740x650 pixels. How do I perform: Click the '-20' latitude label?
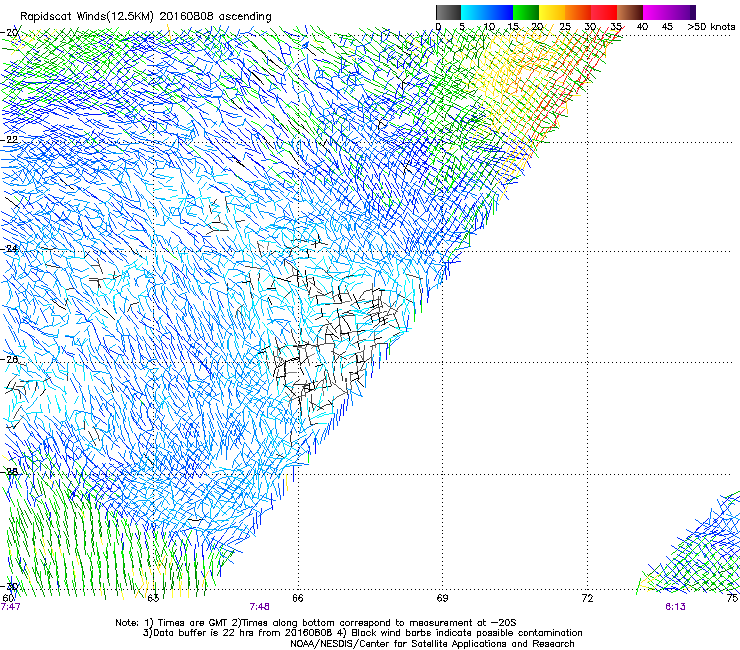click(9, 33)
